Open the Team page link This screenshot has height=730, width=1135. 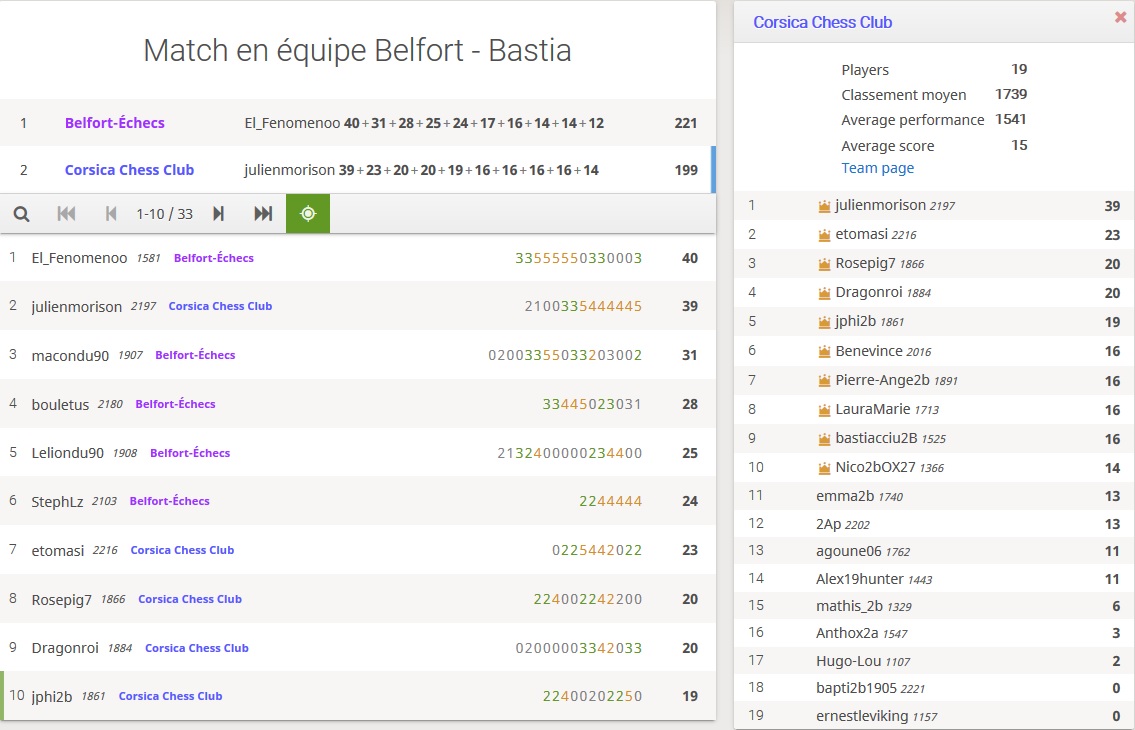pos(877,168)
